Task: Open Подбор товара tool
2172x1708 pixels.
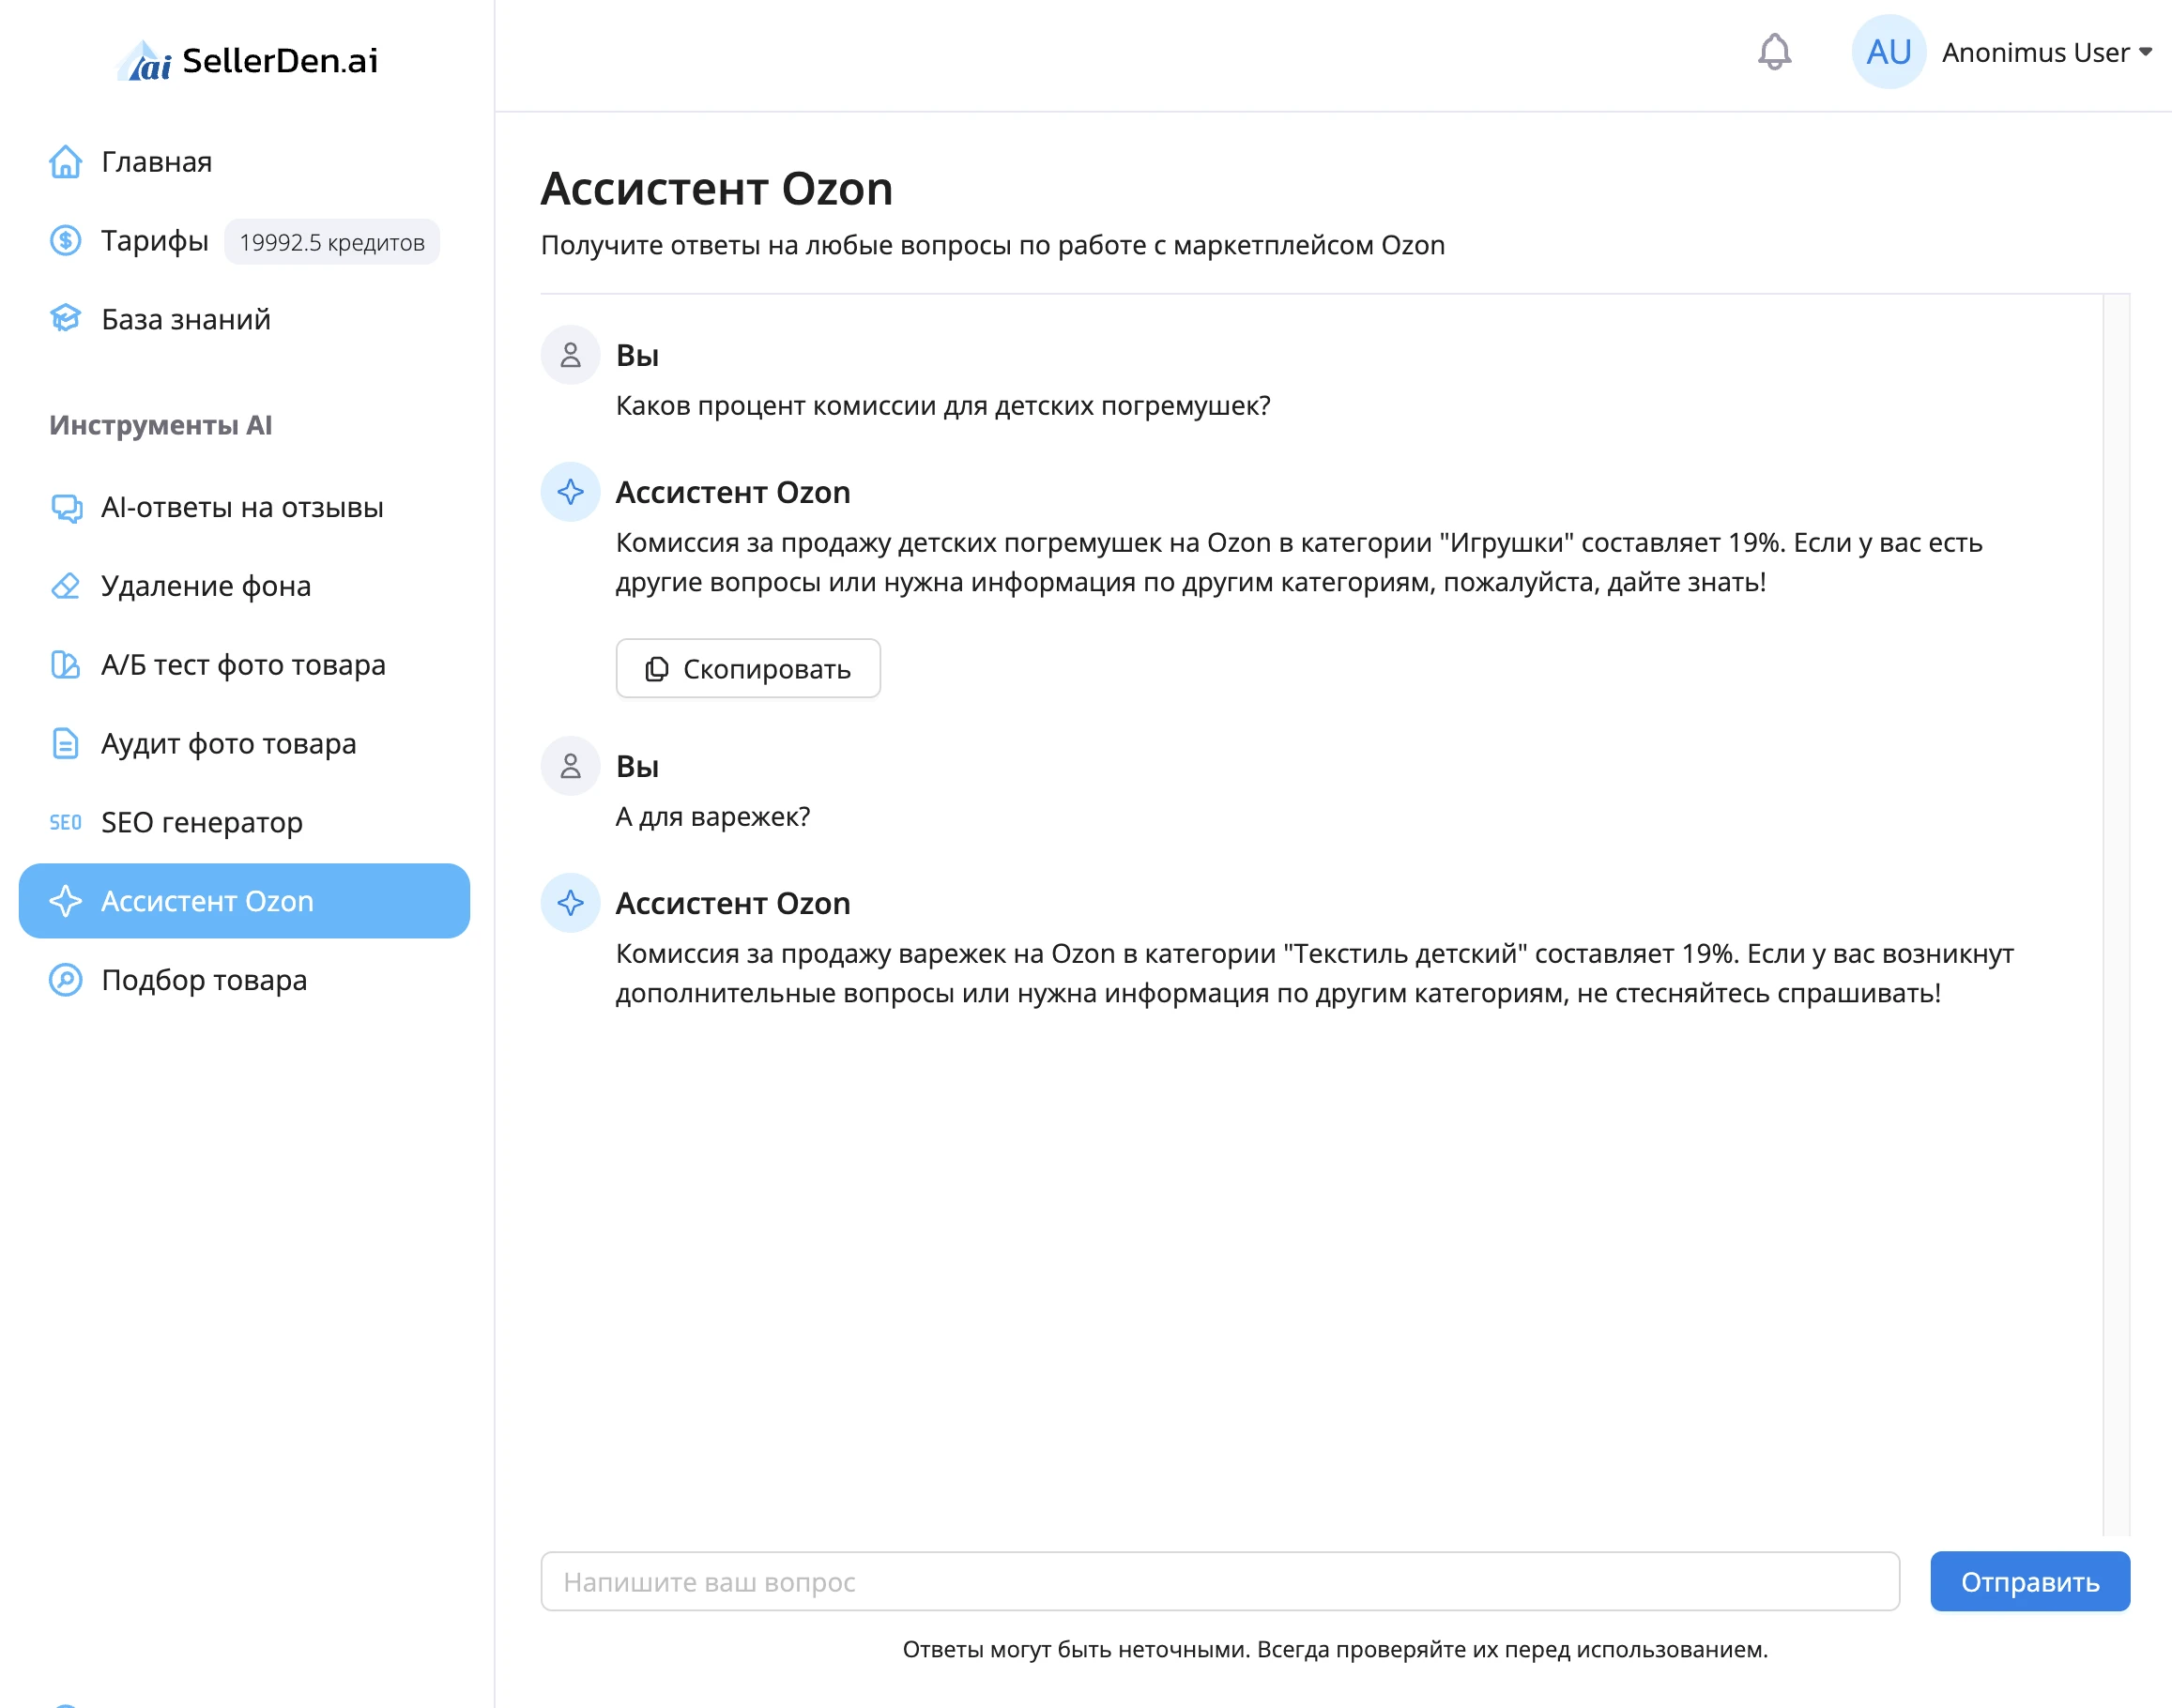Action: [204, 980]
